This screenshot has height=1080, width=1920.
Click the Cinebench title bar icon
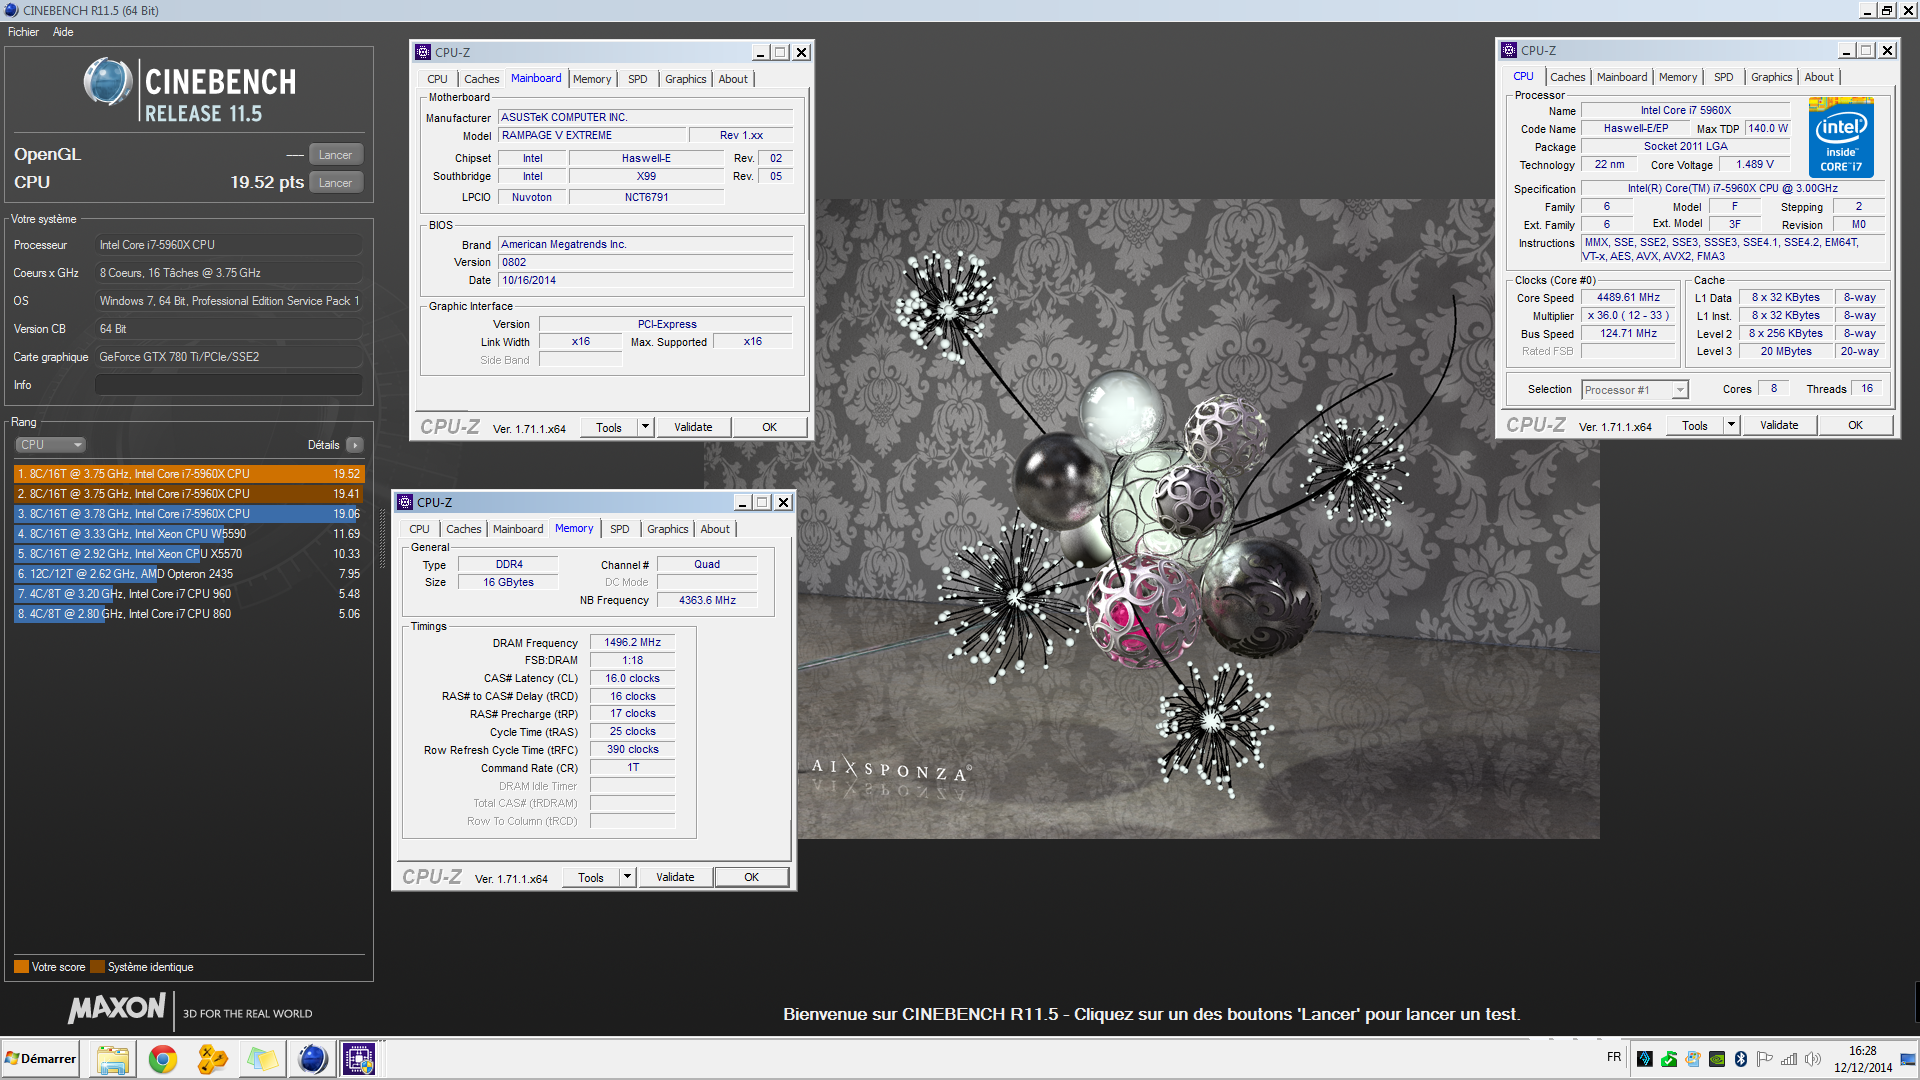click(11, 10)
